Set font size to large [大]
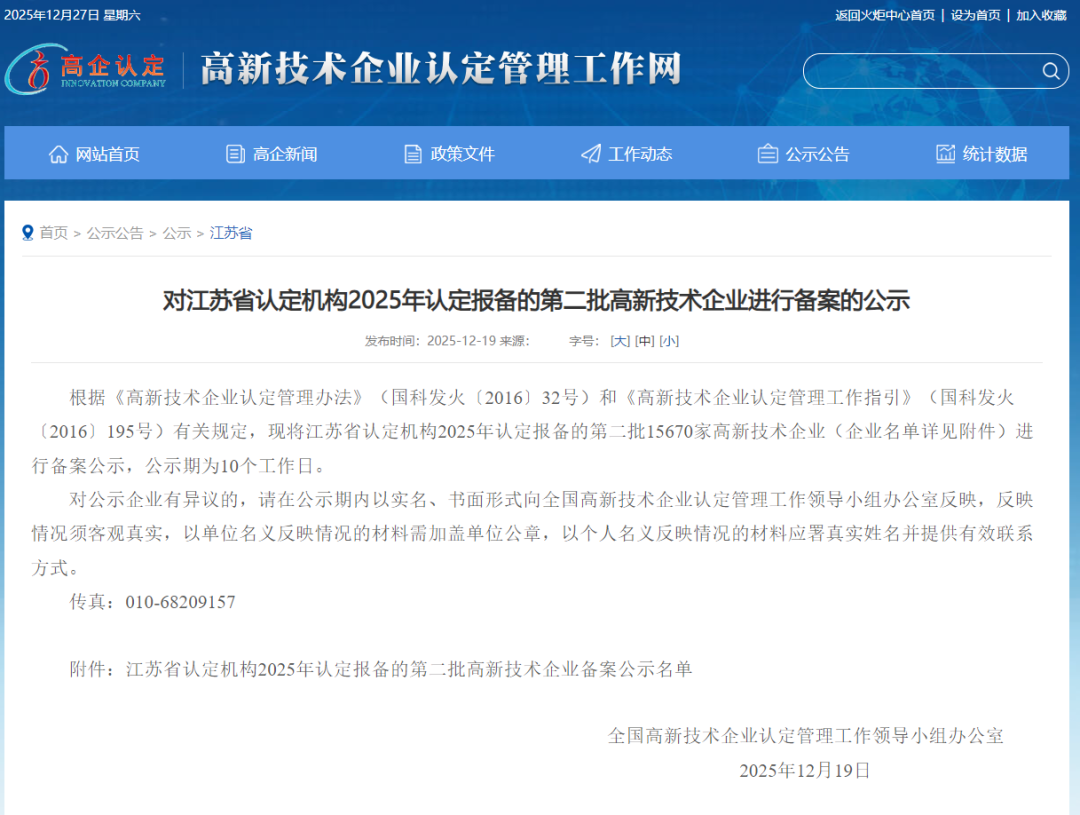 coord(620,341)
